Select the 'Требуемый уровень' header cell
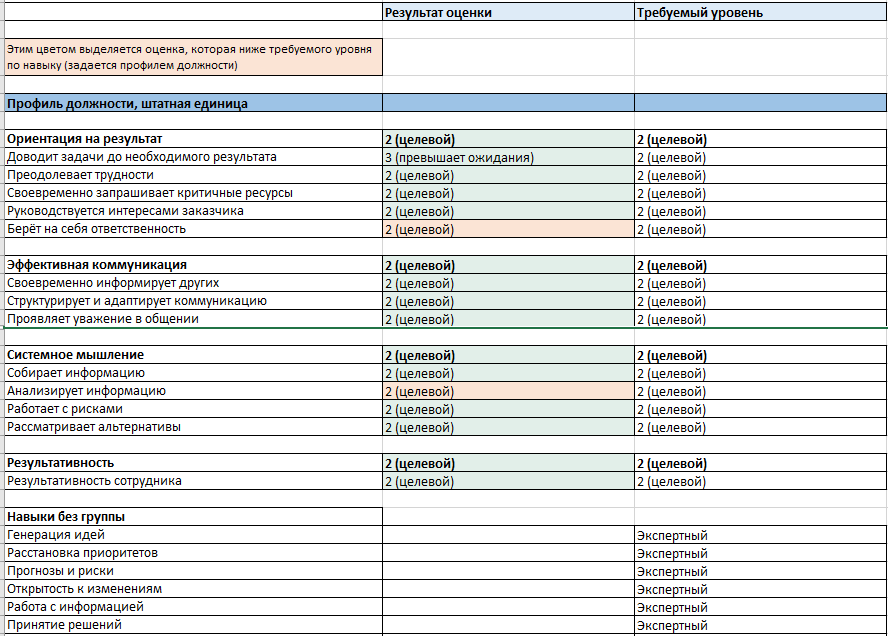 (760, 12)
